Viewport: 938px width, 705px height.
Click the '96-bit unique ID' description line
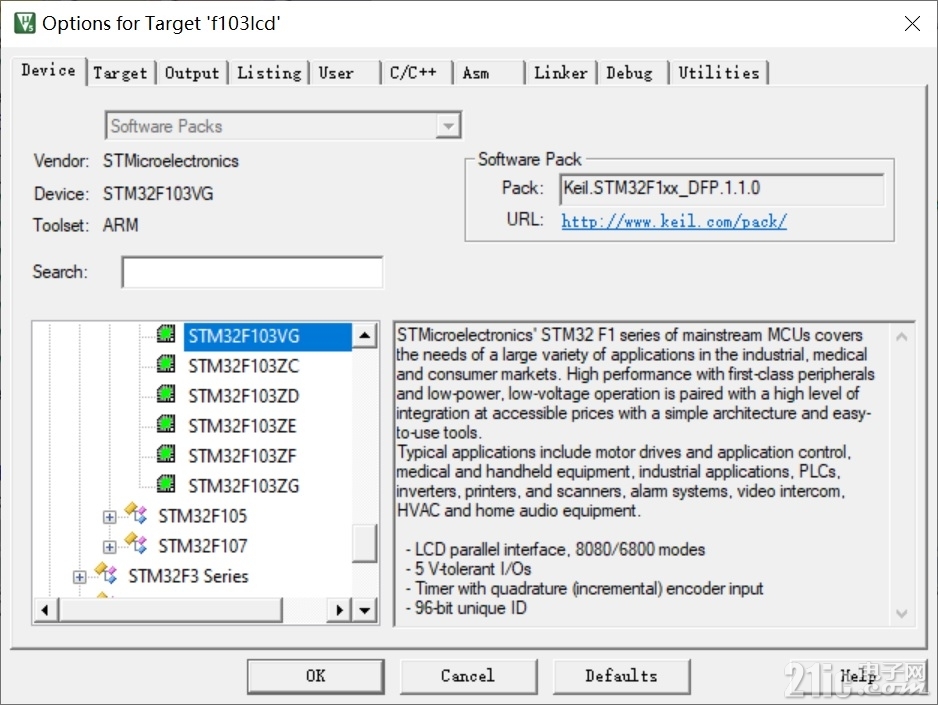(x=466, y=608)
